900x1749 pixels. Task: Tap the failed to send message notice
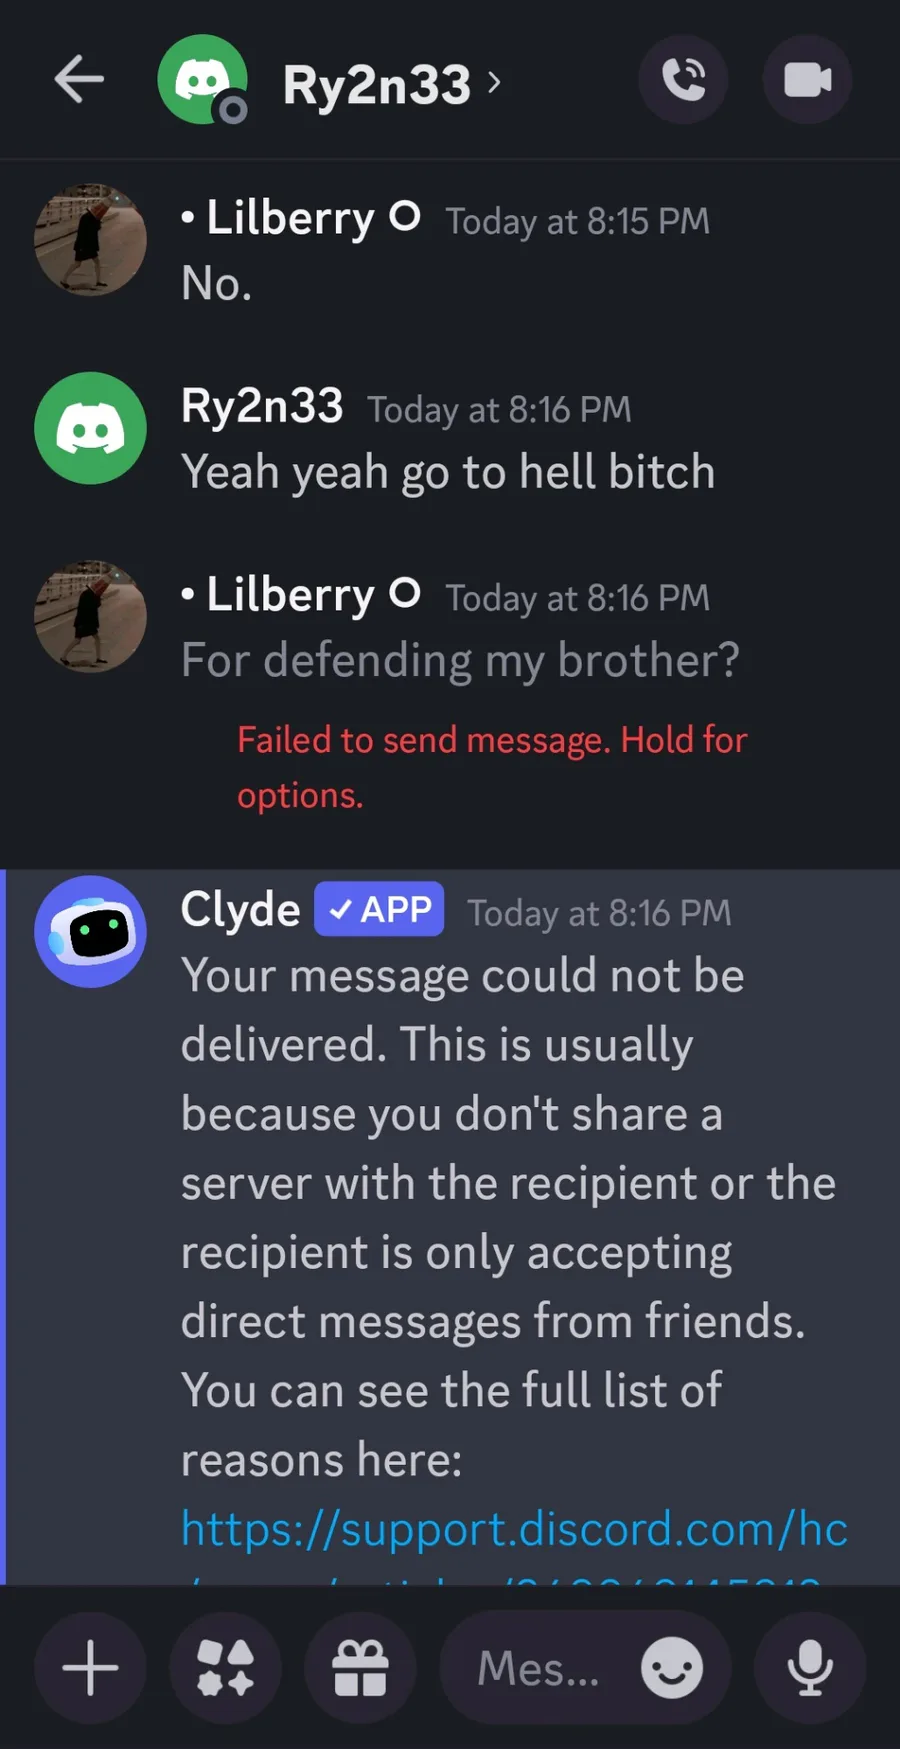tap(492, 767)
